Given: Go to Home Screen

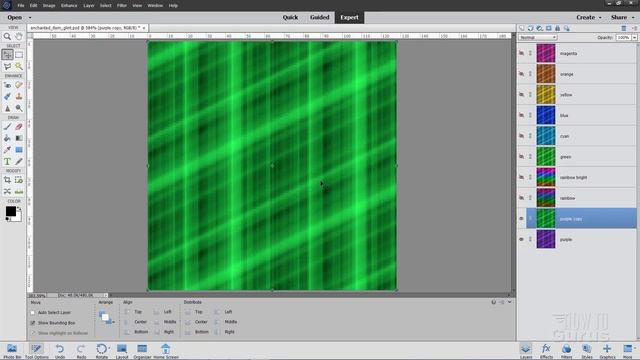Looking at the screenshot, I should point(166,351).
